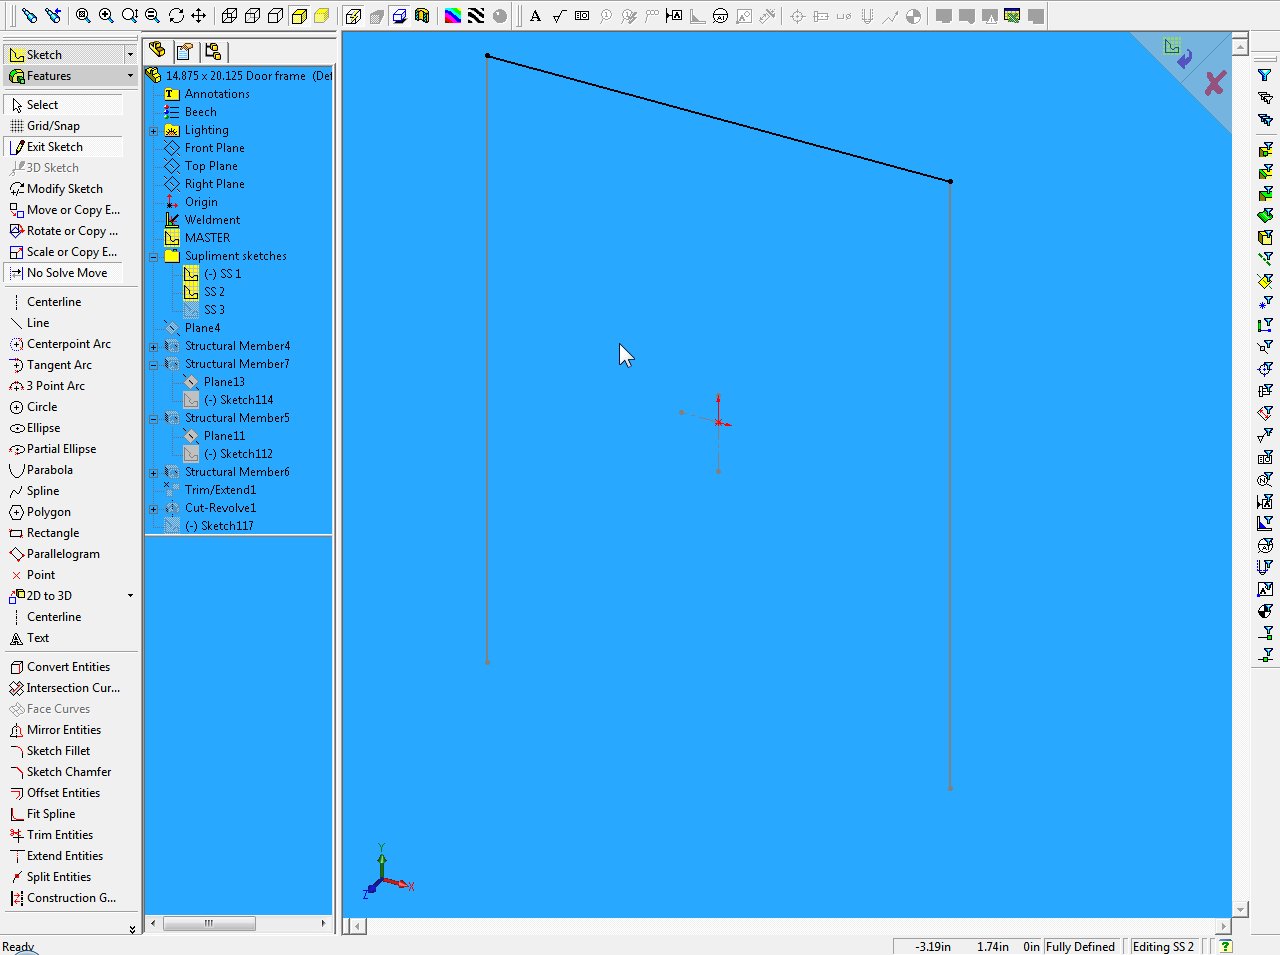Click the Exit Sketch button
Image resolution: width=1280 pixels, height=955 pixels.
(x=54, y=147)
